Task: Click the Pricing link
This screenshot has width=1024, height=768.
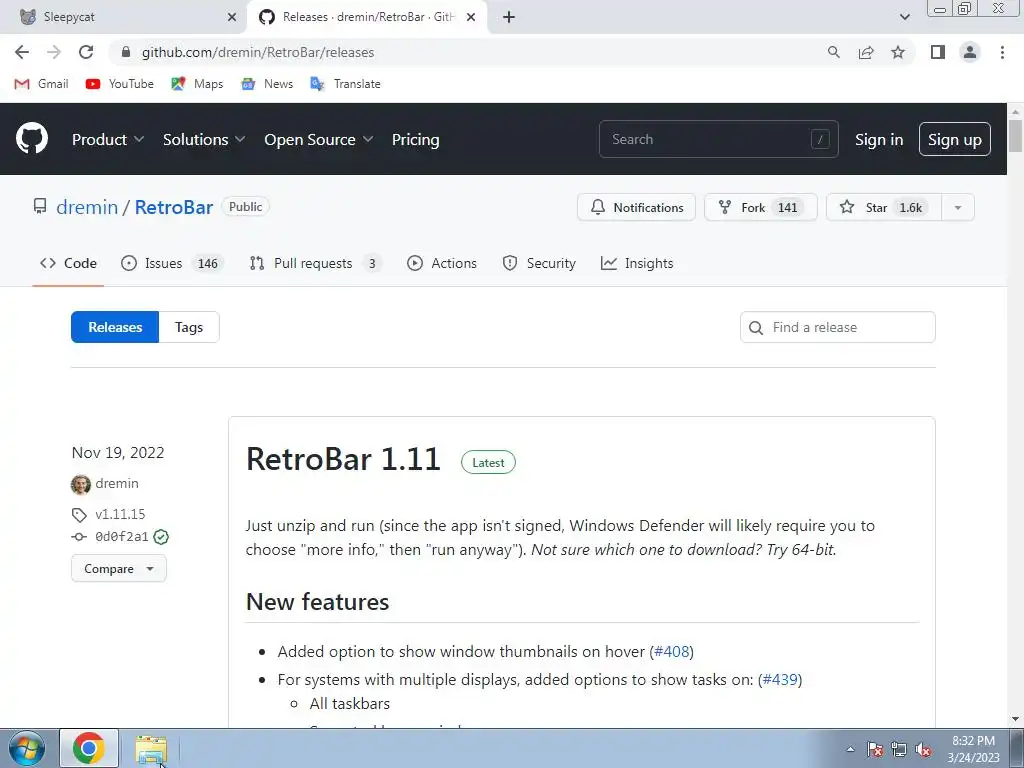Action: click(x=415, y=139)
